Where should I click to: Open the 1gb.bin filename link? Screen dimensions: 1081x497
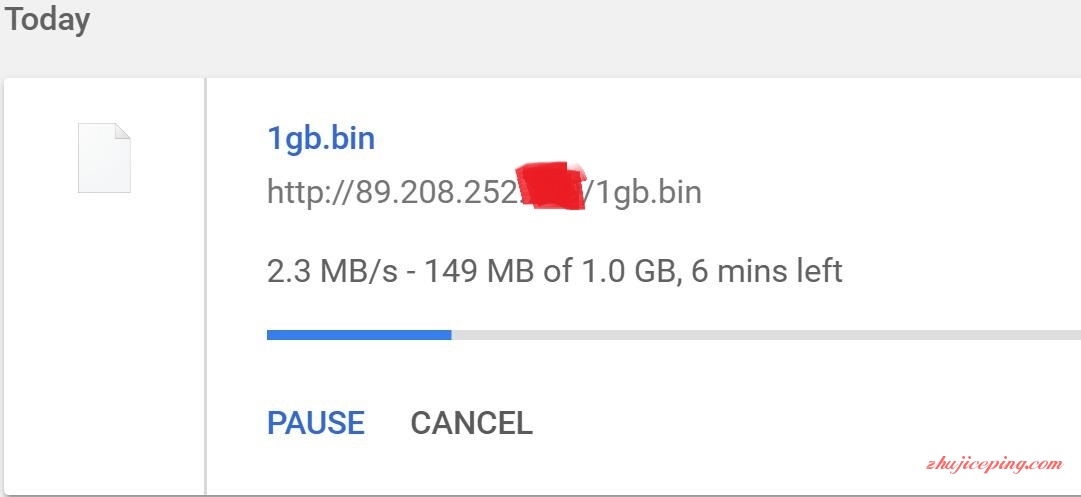[321, 139]
